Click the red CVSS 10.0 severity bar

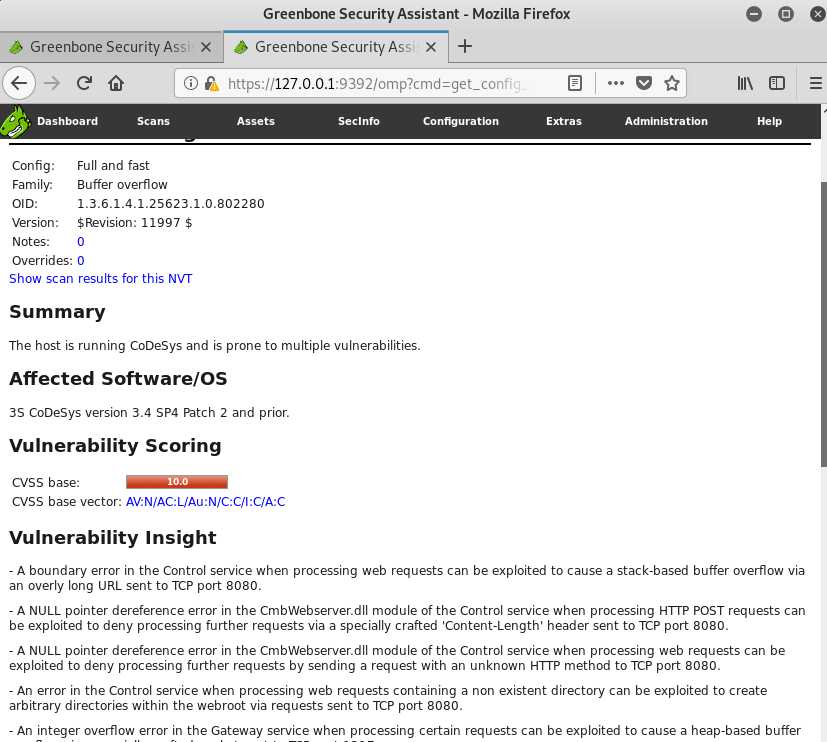click(x=177, y=481)
